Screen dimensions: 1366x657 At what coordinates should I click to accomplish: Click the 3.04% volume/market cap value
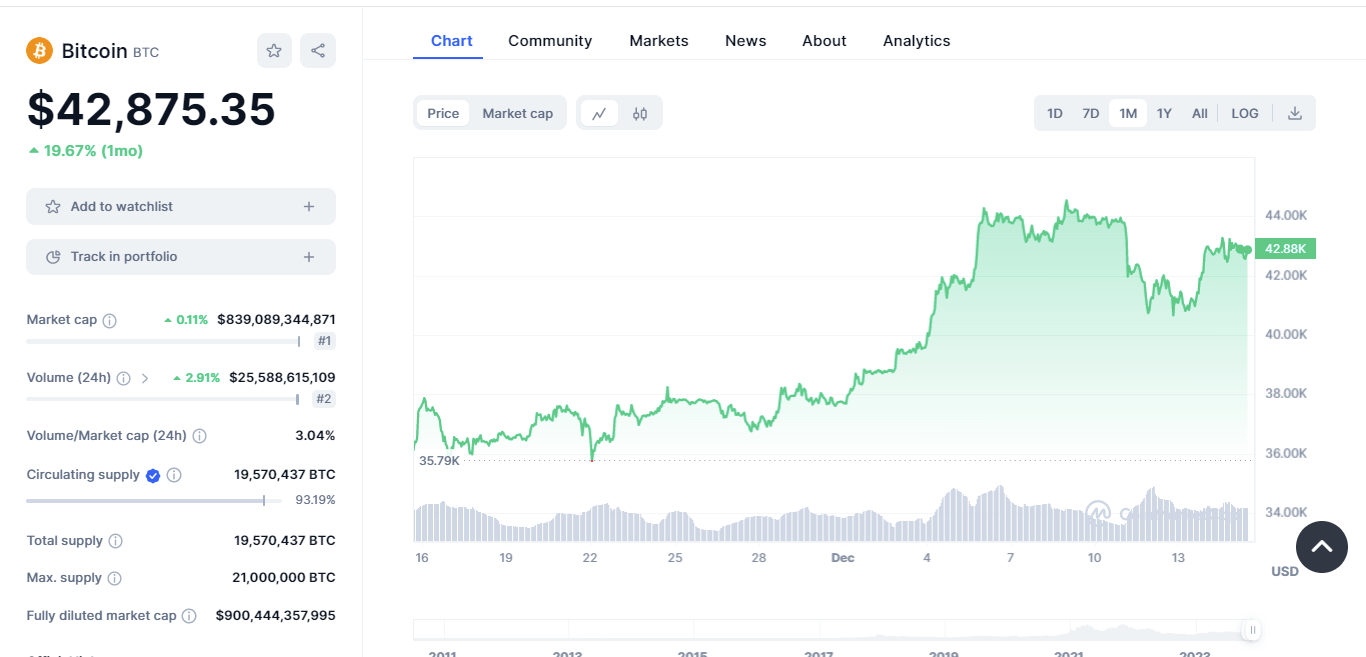coord(315,436)
